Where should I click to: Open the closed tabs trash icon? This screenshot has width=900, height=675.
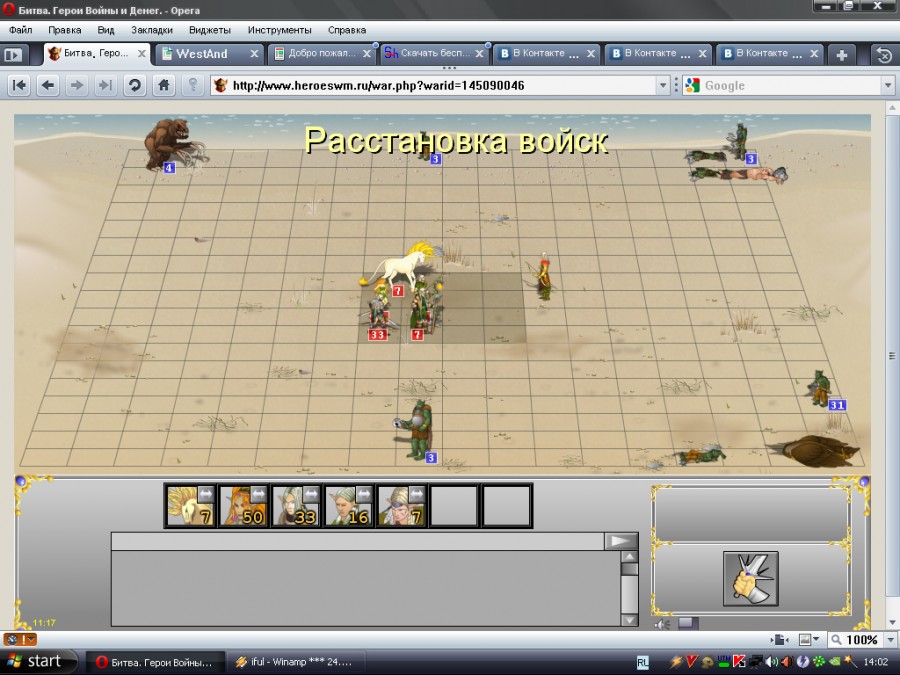(x=885, y=55)
